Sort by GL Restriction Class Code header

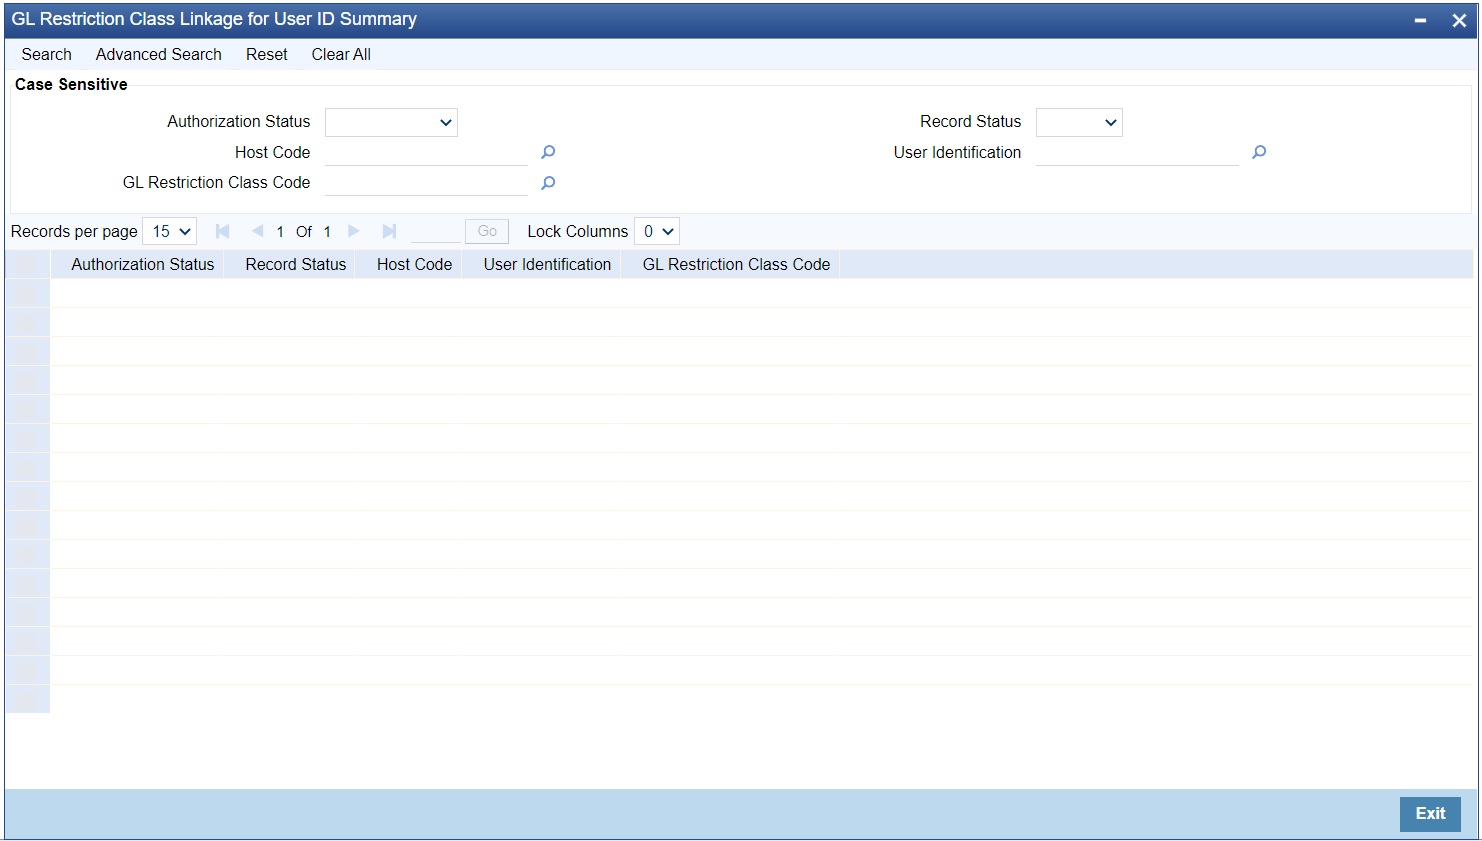(x=736, y=264)
